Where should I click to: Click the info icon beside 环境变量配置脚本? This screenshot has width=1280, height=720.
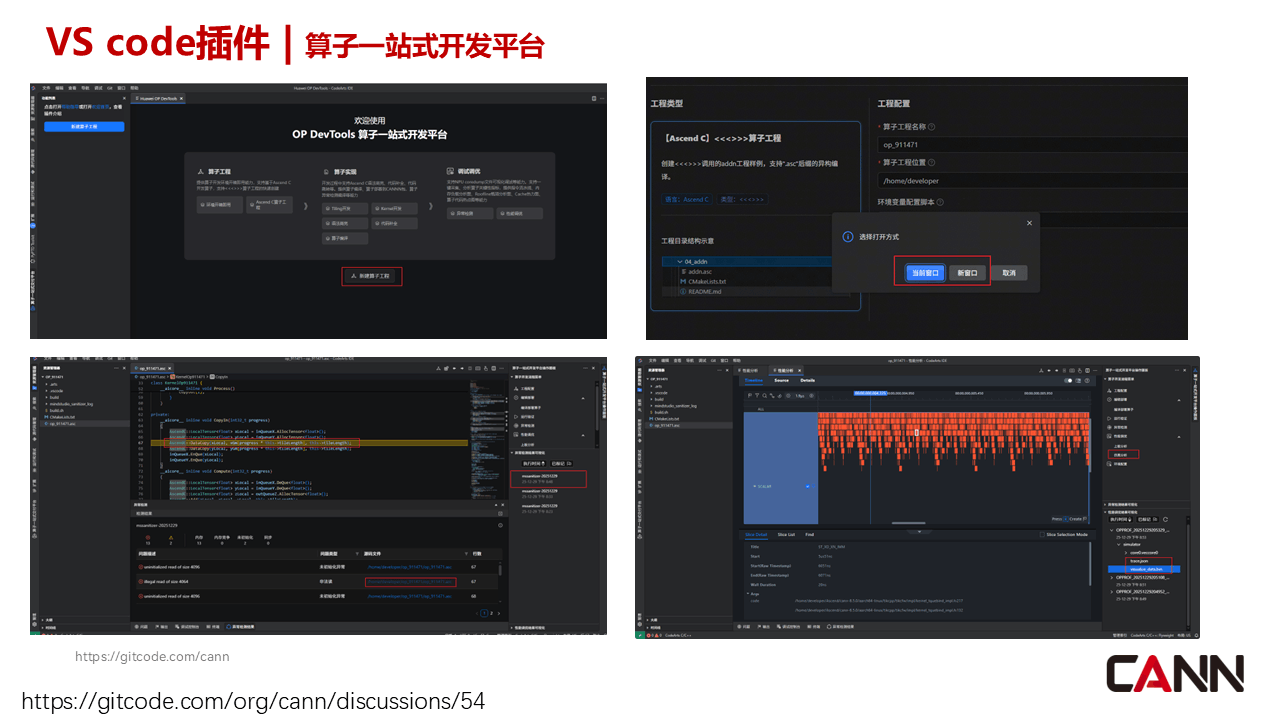942,201
